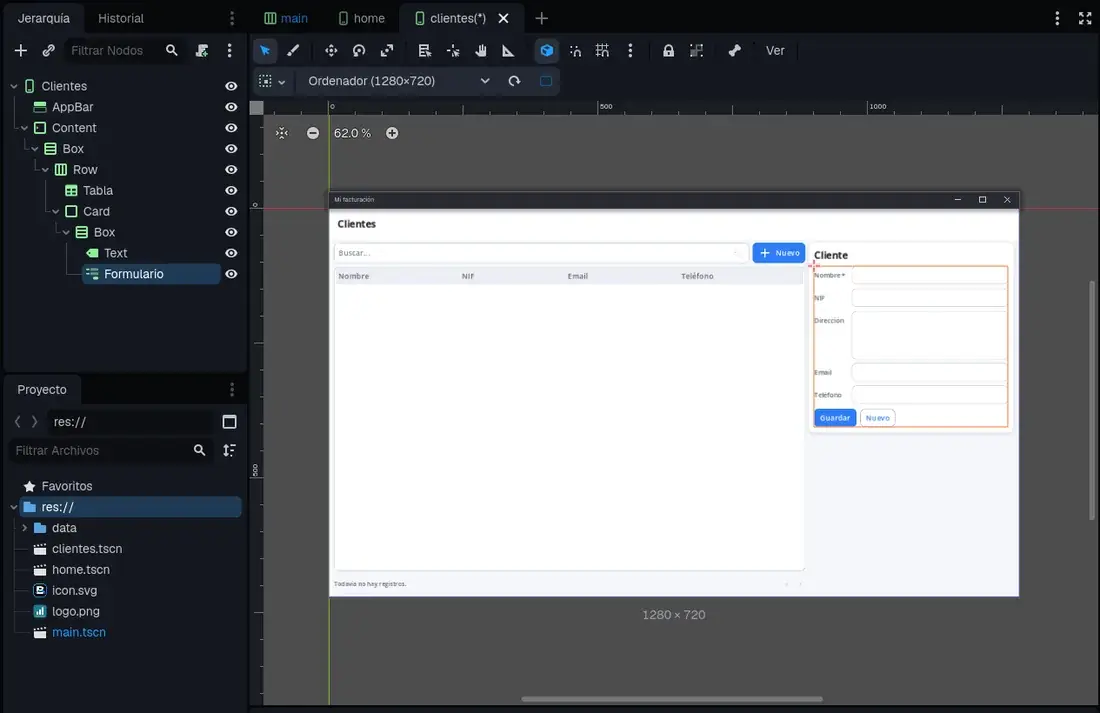Center the view with the zoom reset icon
The height and width of the screenshot is (713, 1100).
(282, 133)
